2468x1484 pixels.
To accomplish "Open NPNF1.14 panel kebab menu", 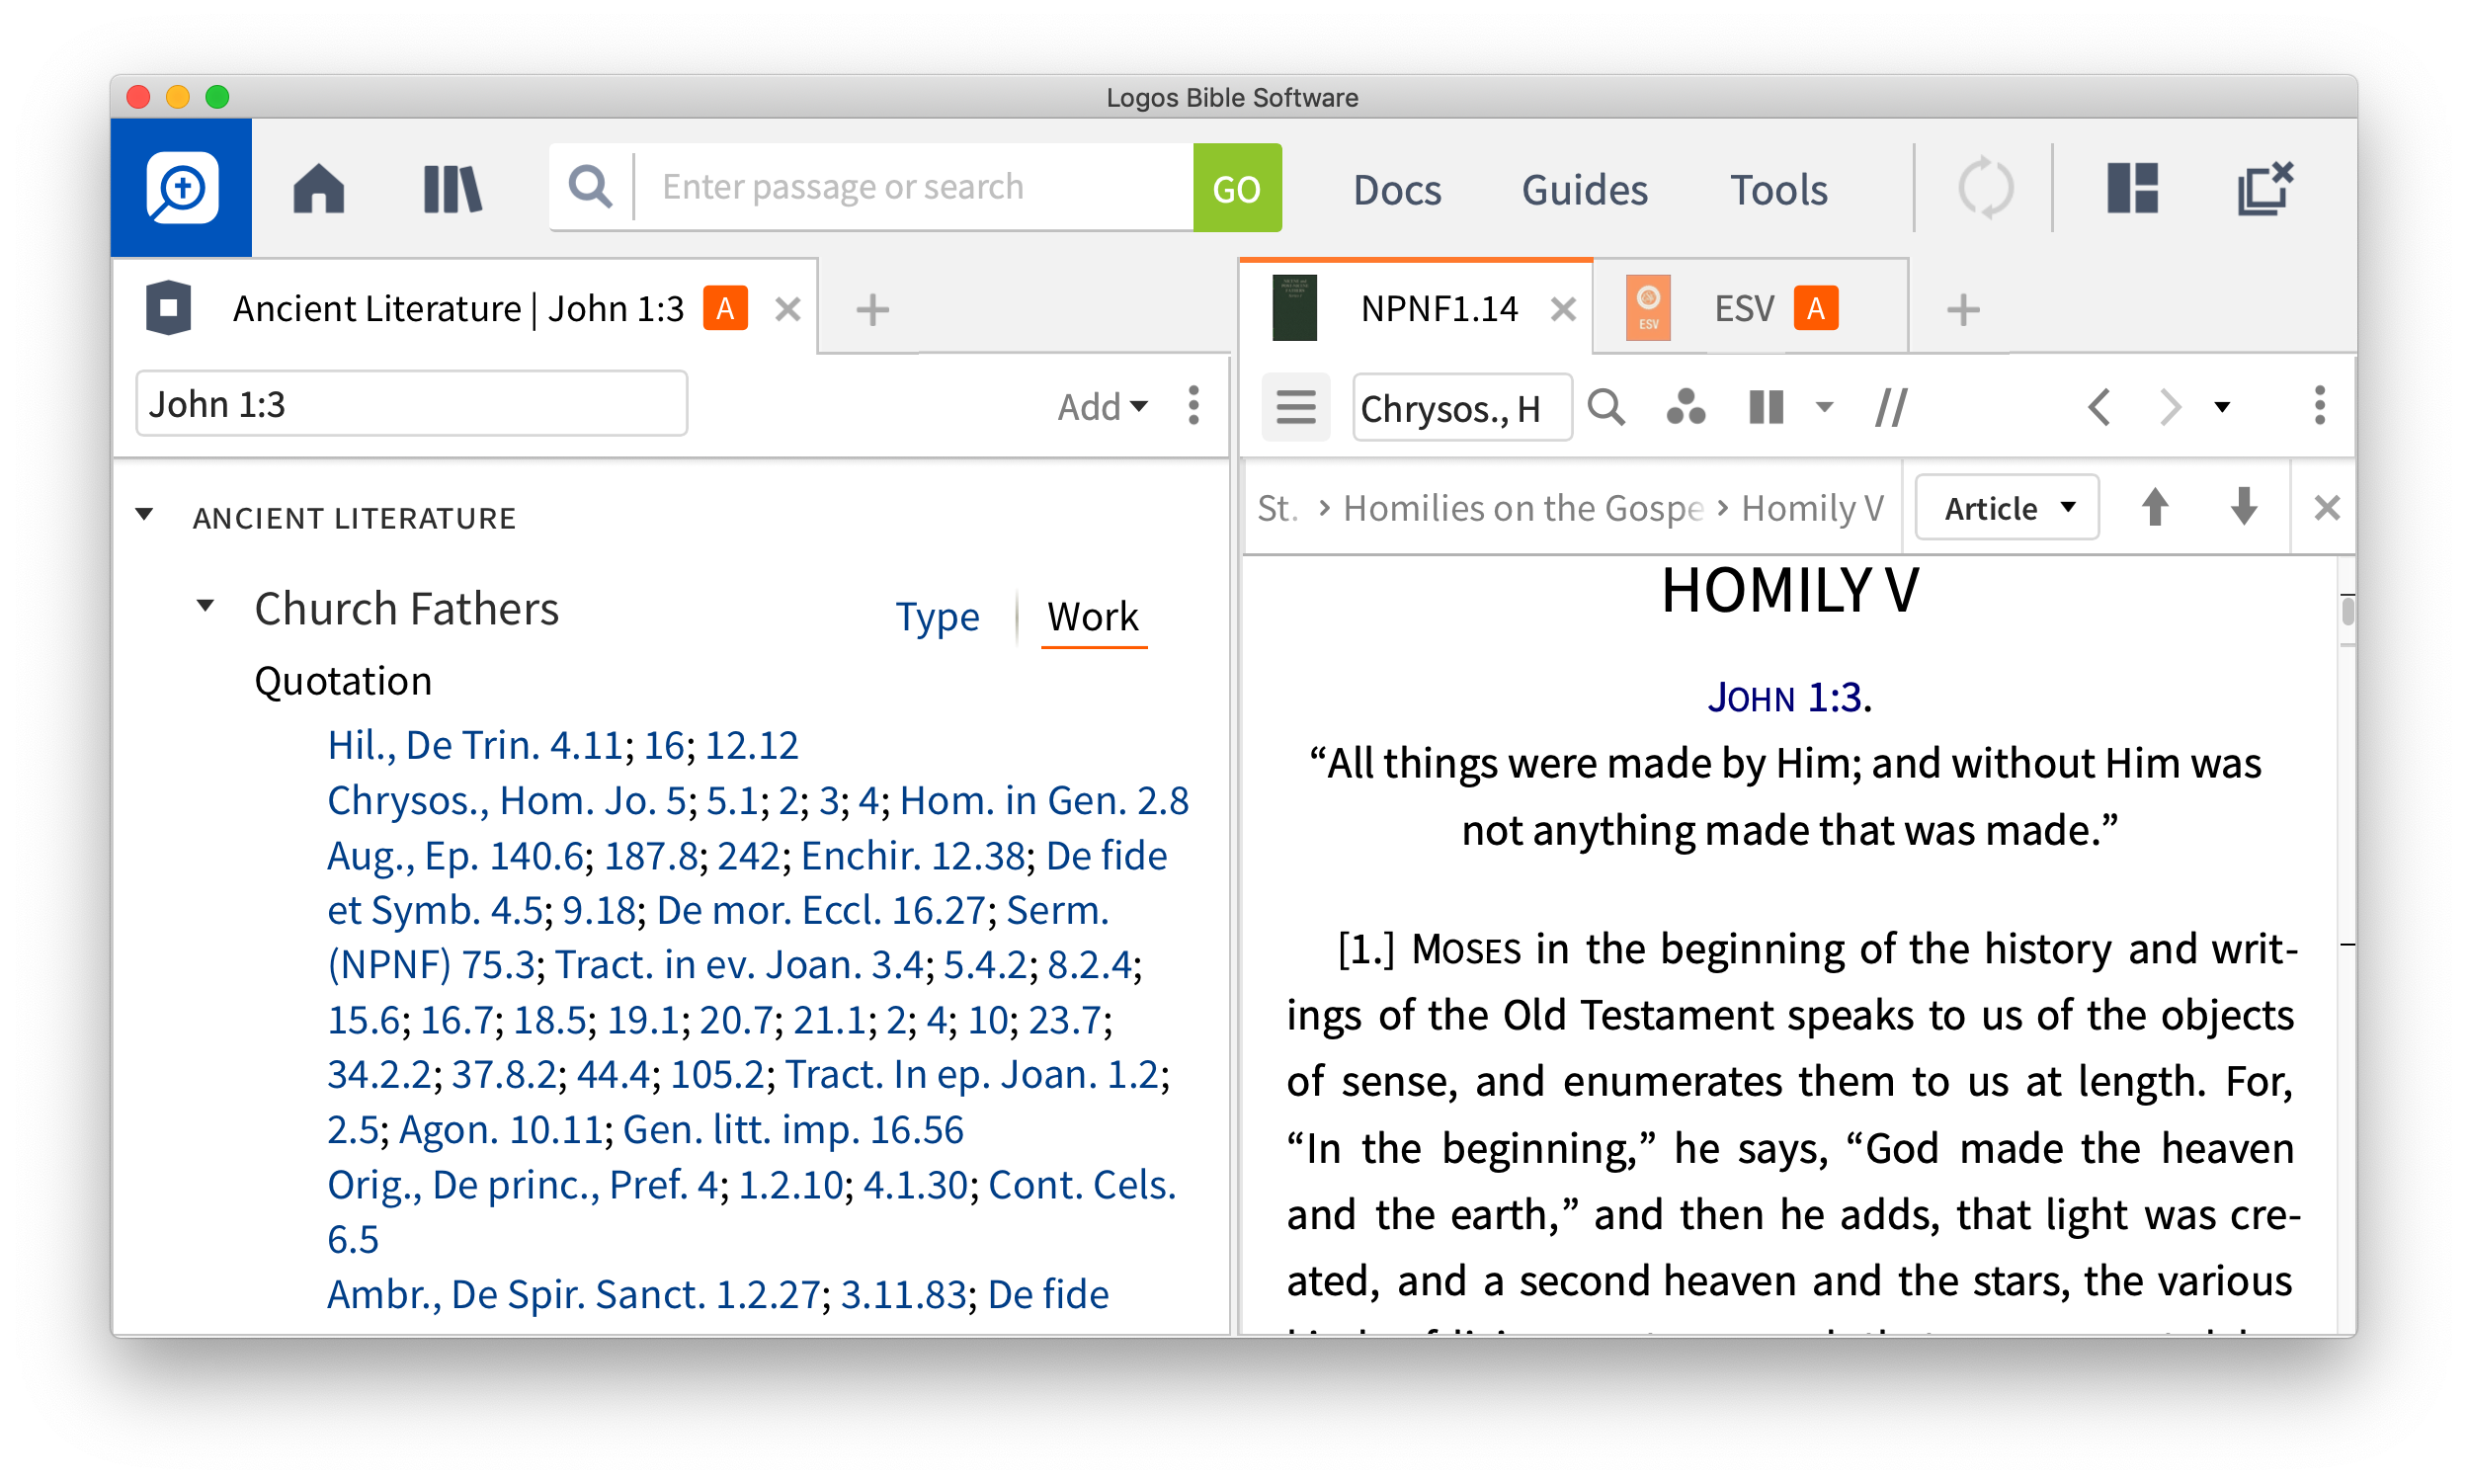I will click(x=2319, y=406).
